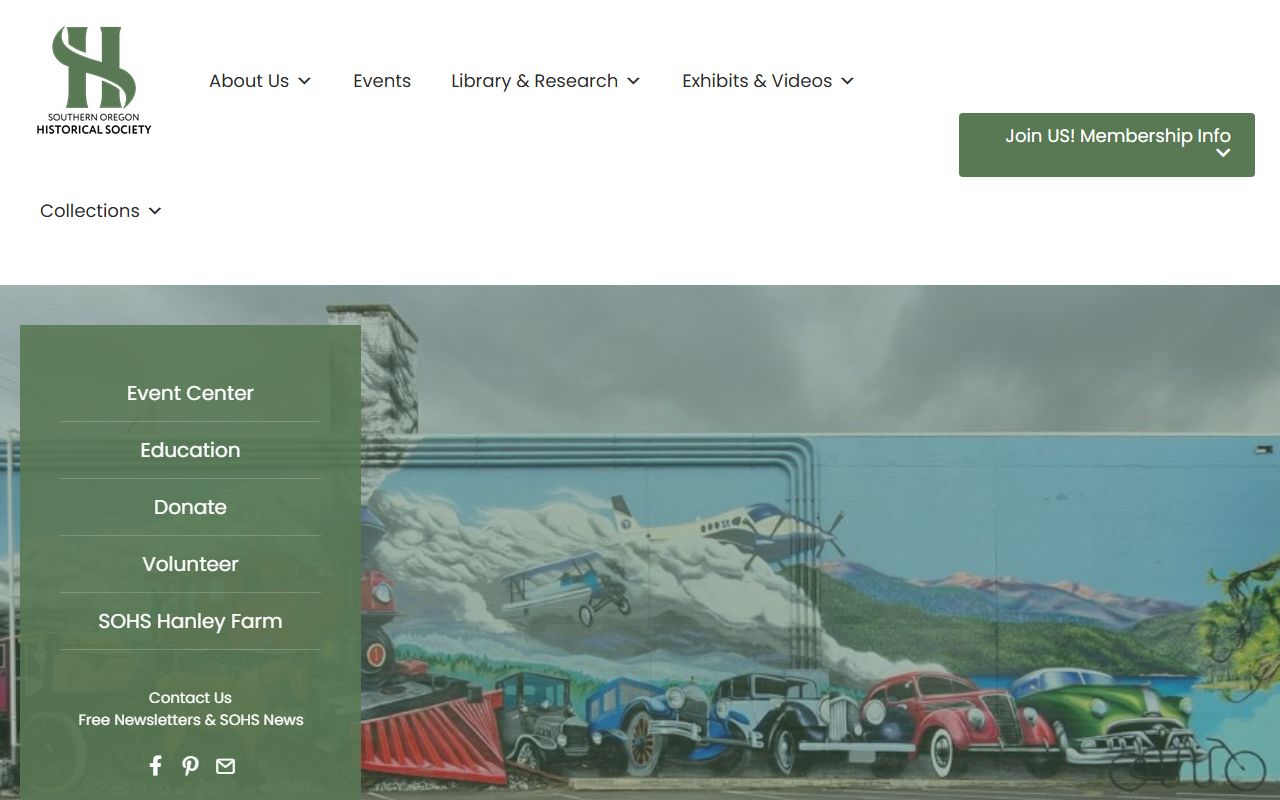Viewport: 1280px width, 800px height.
Task: Click the Contact Us link
Action: click(x=190, y=698)
